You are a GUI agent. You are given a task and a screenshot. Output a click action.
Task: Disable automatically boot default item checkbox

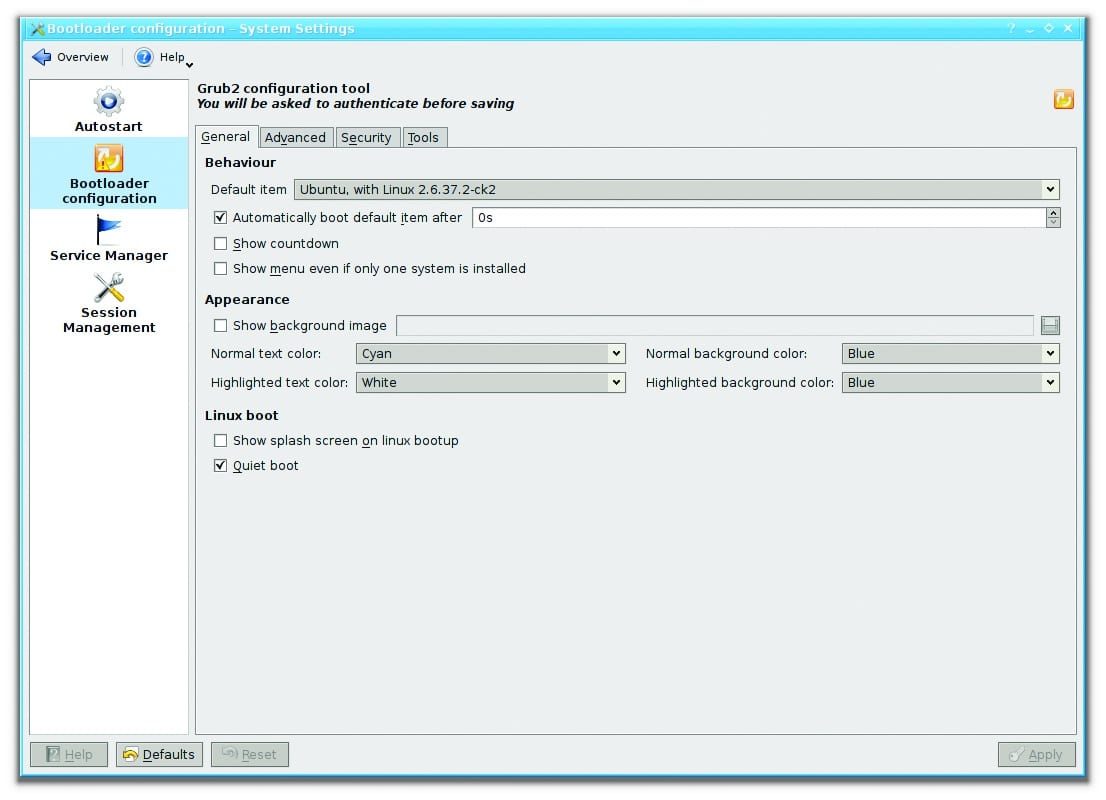click(221, 217)
